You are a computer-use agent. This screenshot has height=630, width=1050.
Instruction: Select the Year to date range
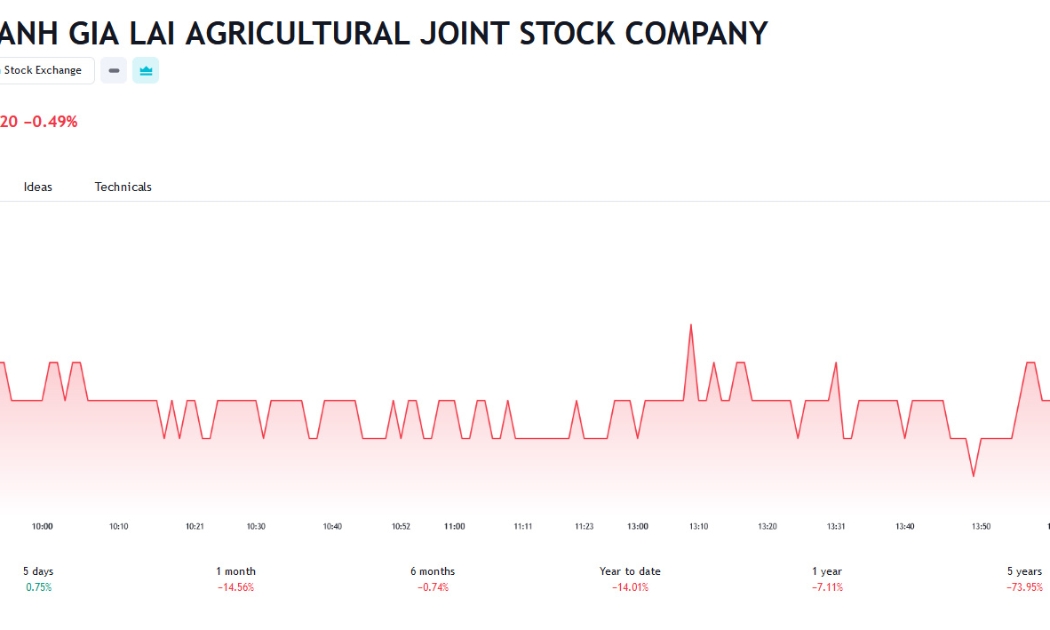pyautogui.click(x=630, y=579)
